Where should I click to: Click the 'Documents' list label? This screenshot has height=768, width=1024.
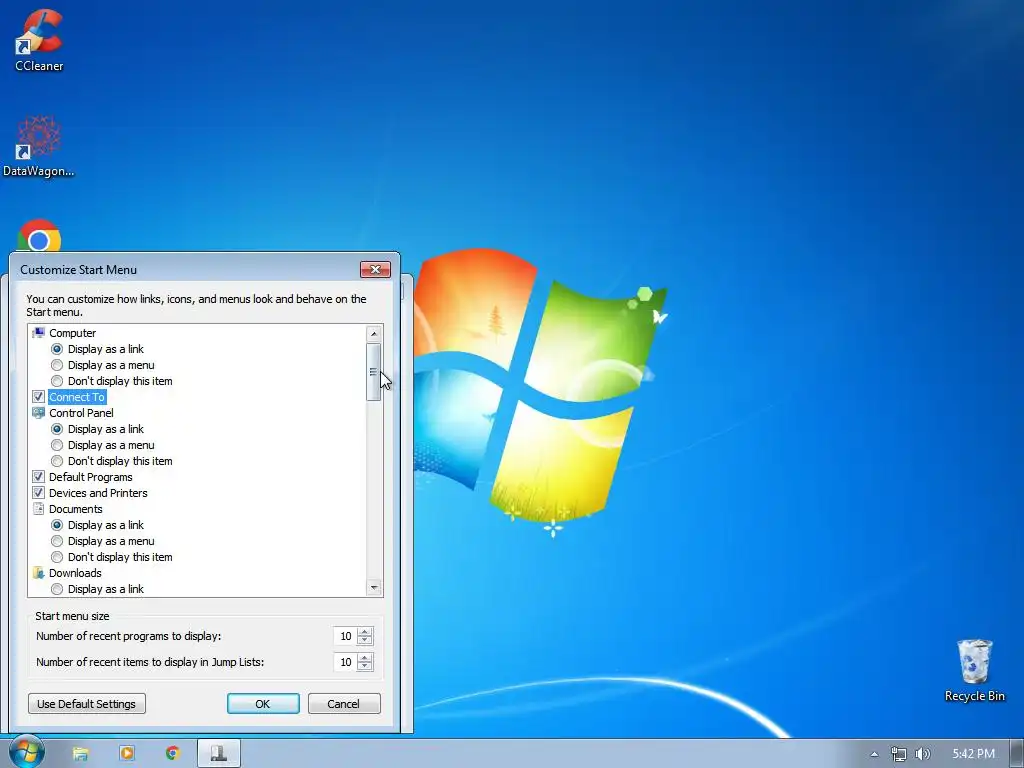(x=76, y=509)
